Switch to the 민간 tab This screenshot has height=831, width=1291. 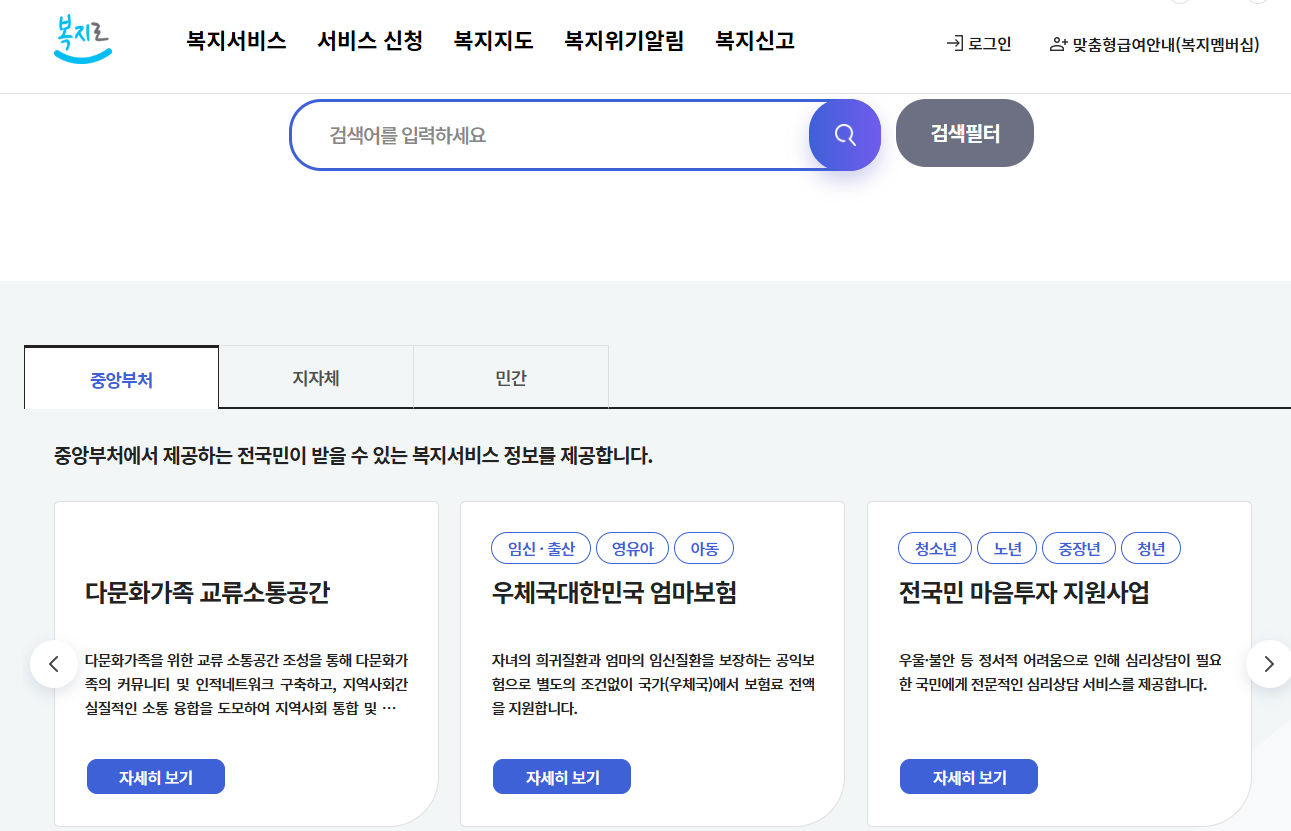pos(511,378)
